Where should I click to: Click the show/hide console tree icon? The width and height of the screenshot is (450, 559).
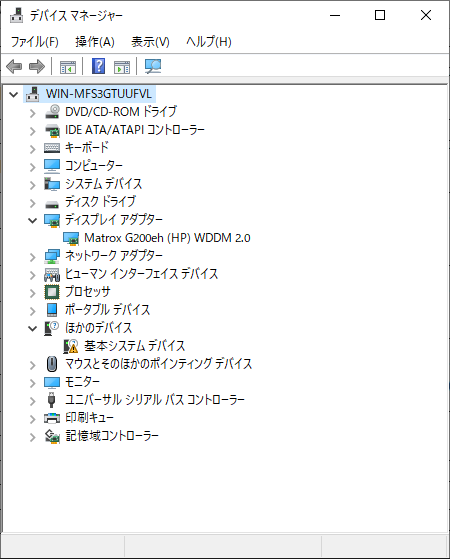coord(68,67)
